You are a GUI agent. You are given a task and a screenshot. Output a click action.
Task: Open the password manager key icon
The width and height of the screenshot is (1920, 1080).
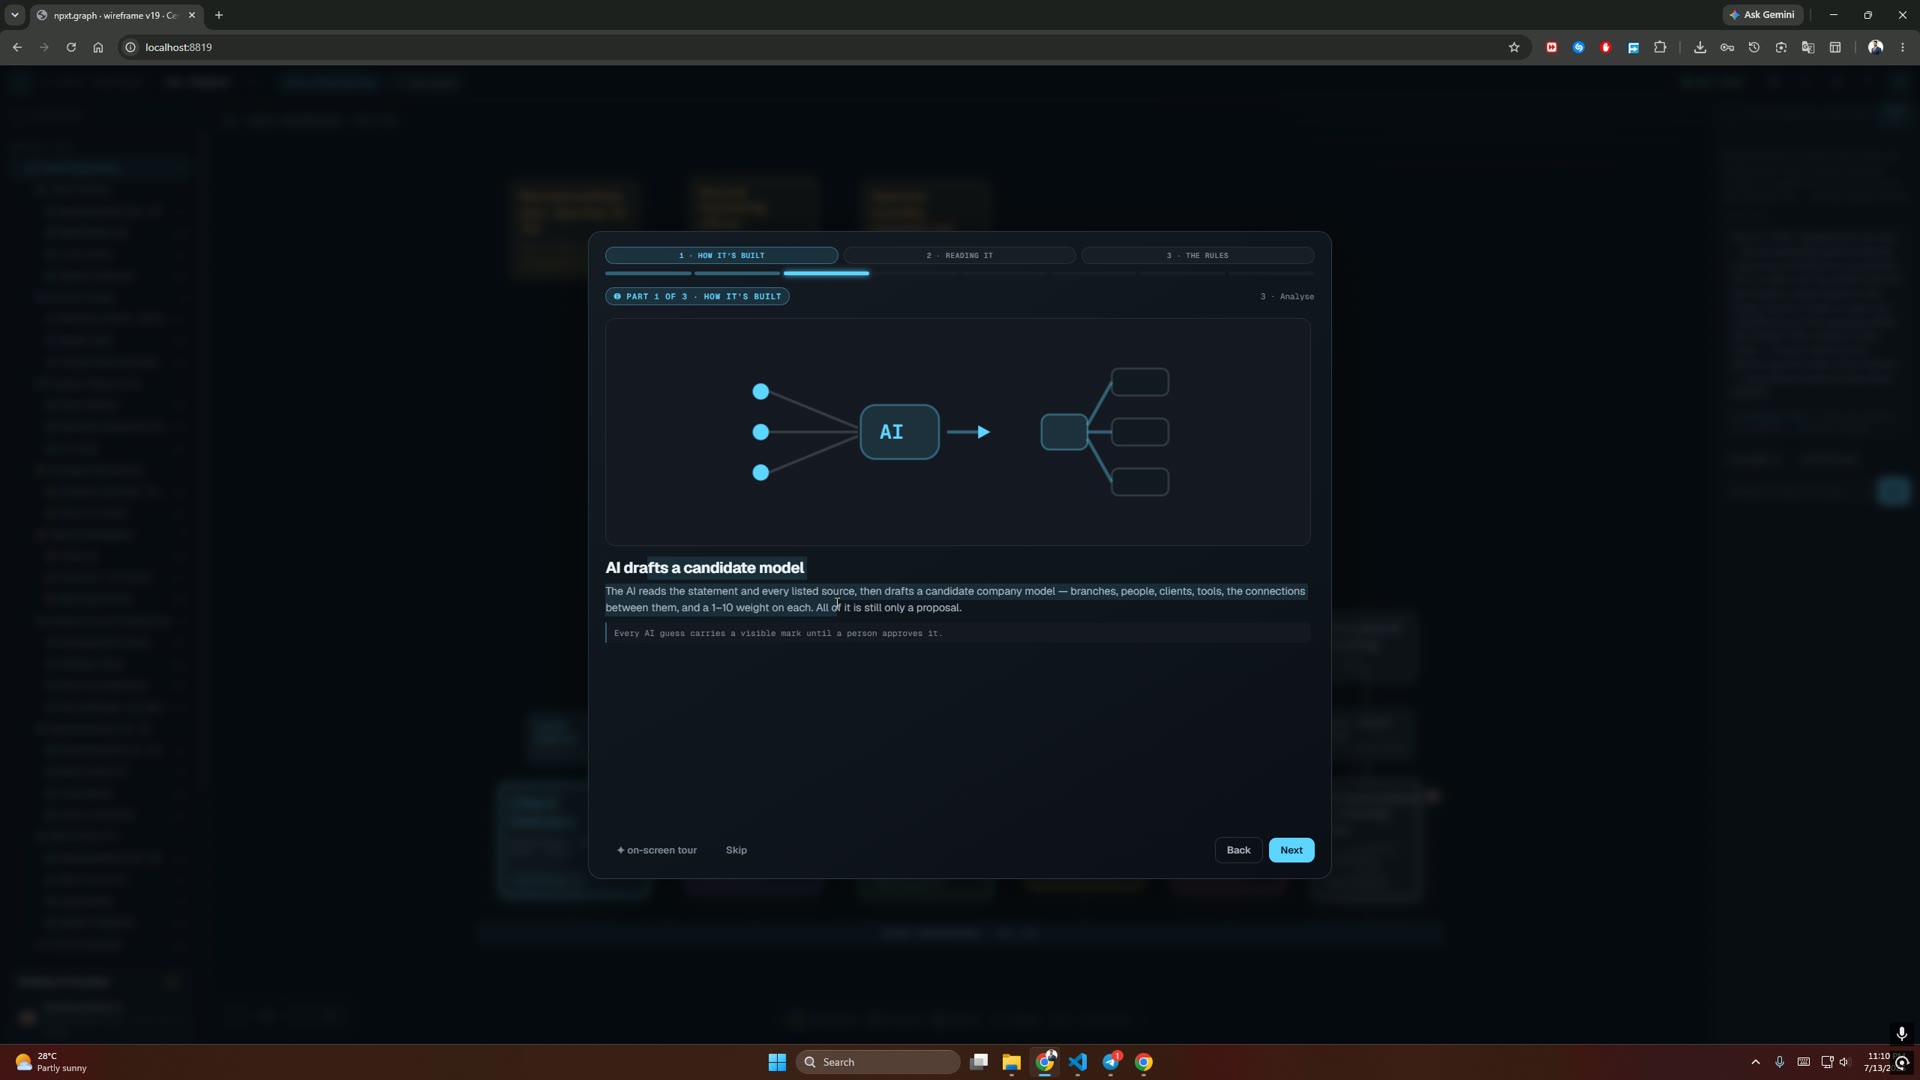(1727, 47)
